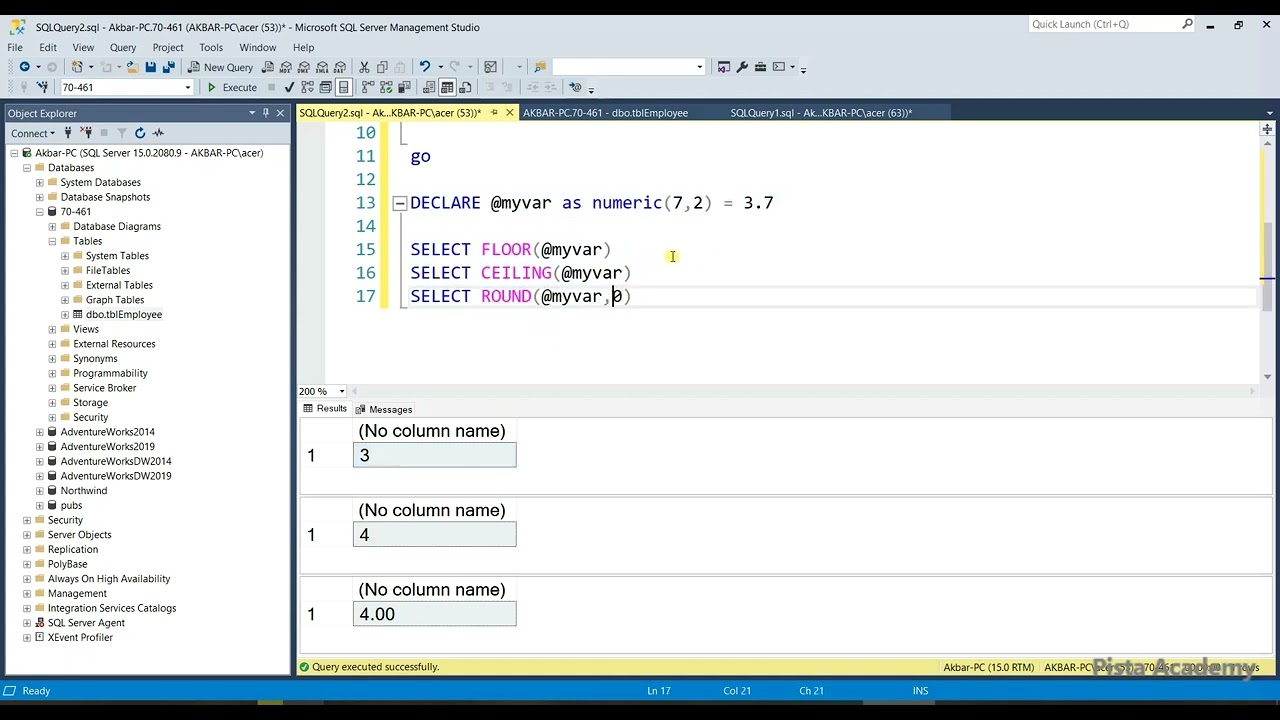This screenshot has width=1280, height=720.
Task: Select the result cell containing 4.00
Action: [x=435, y=614]
